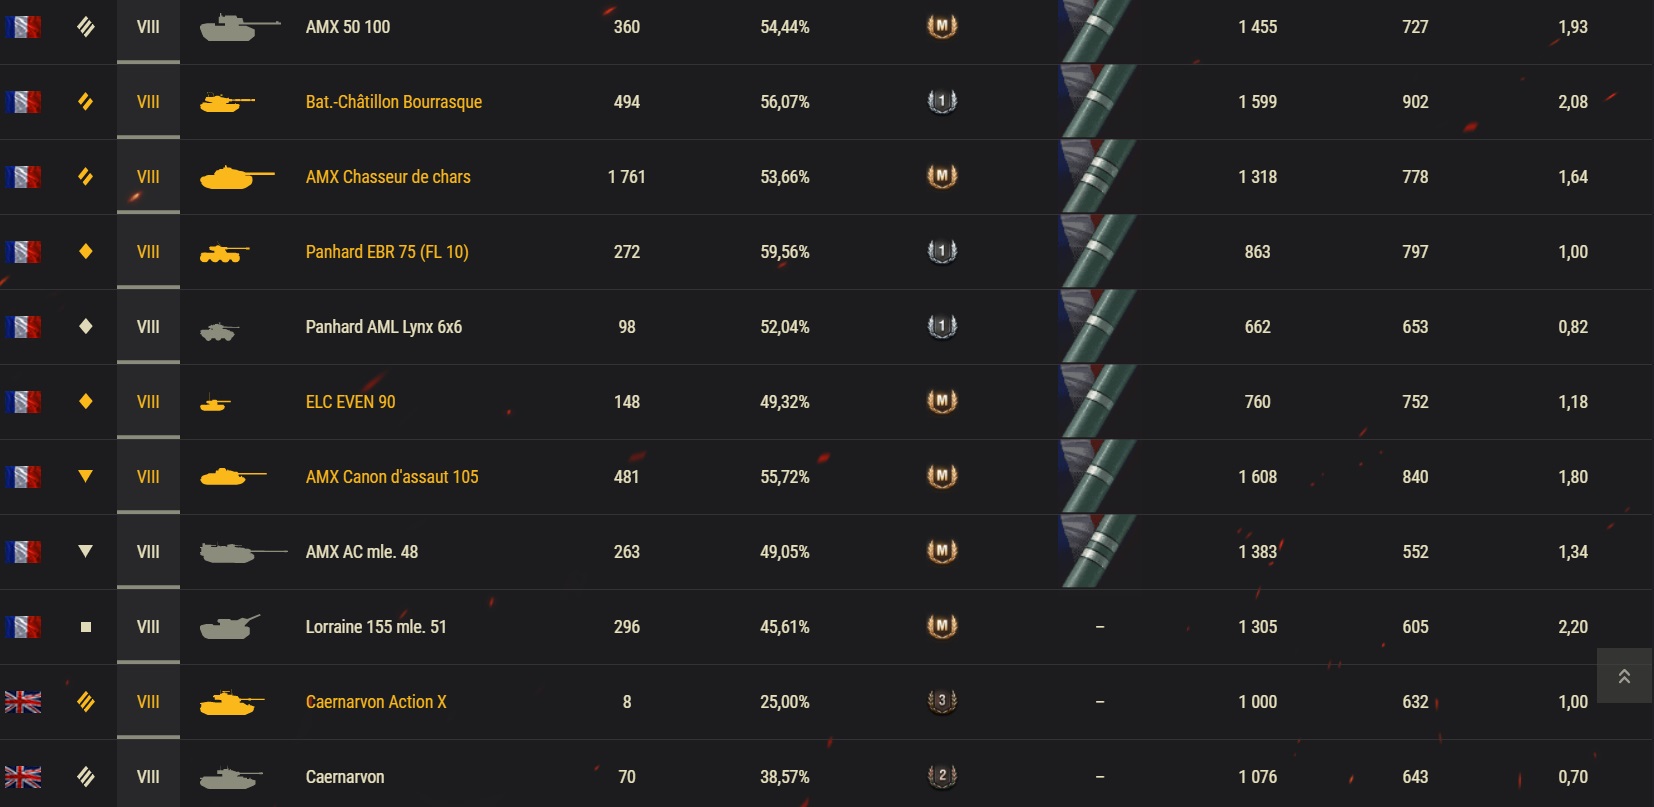Click the Caernarvon Action X tank name

point(376,702)
